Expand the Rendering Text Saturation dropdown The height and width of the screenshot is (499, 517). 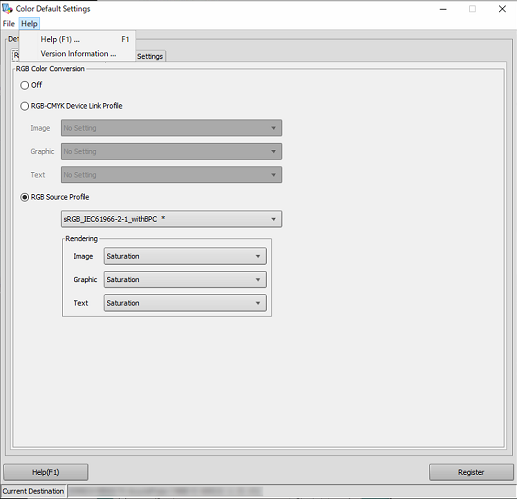185,303
